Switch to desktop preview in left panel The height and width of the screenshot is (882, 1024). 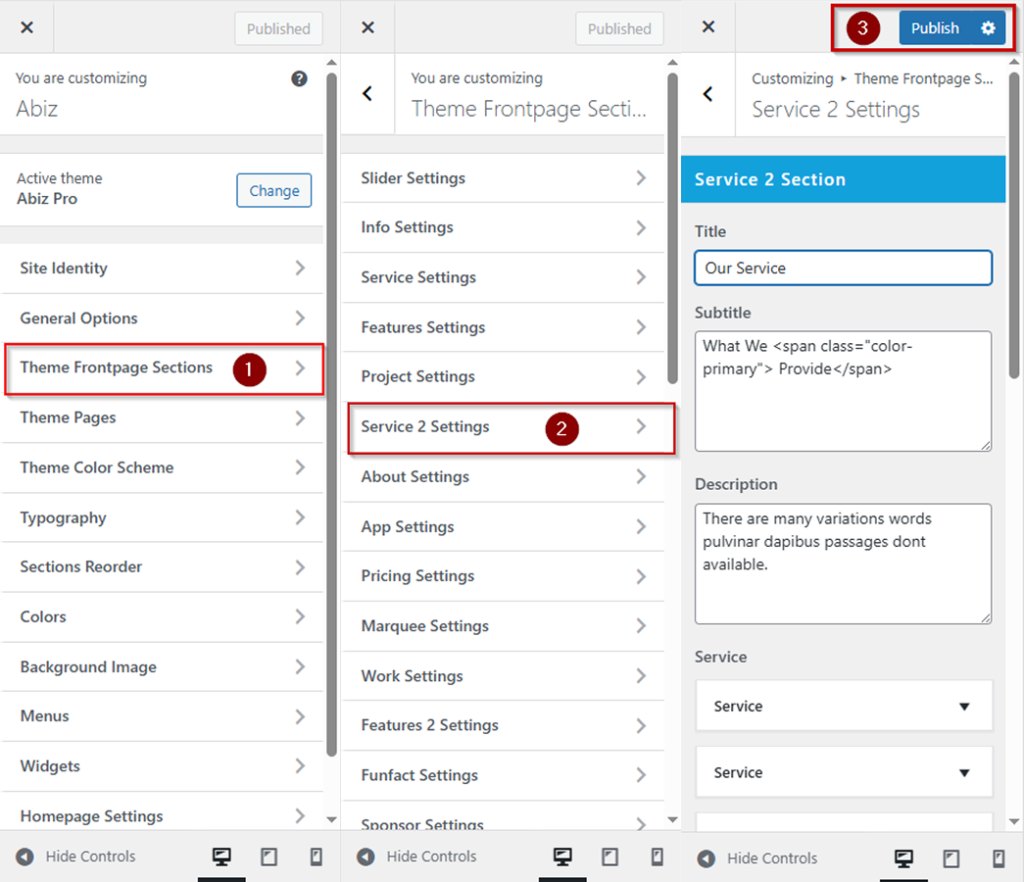(222, 857)
